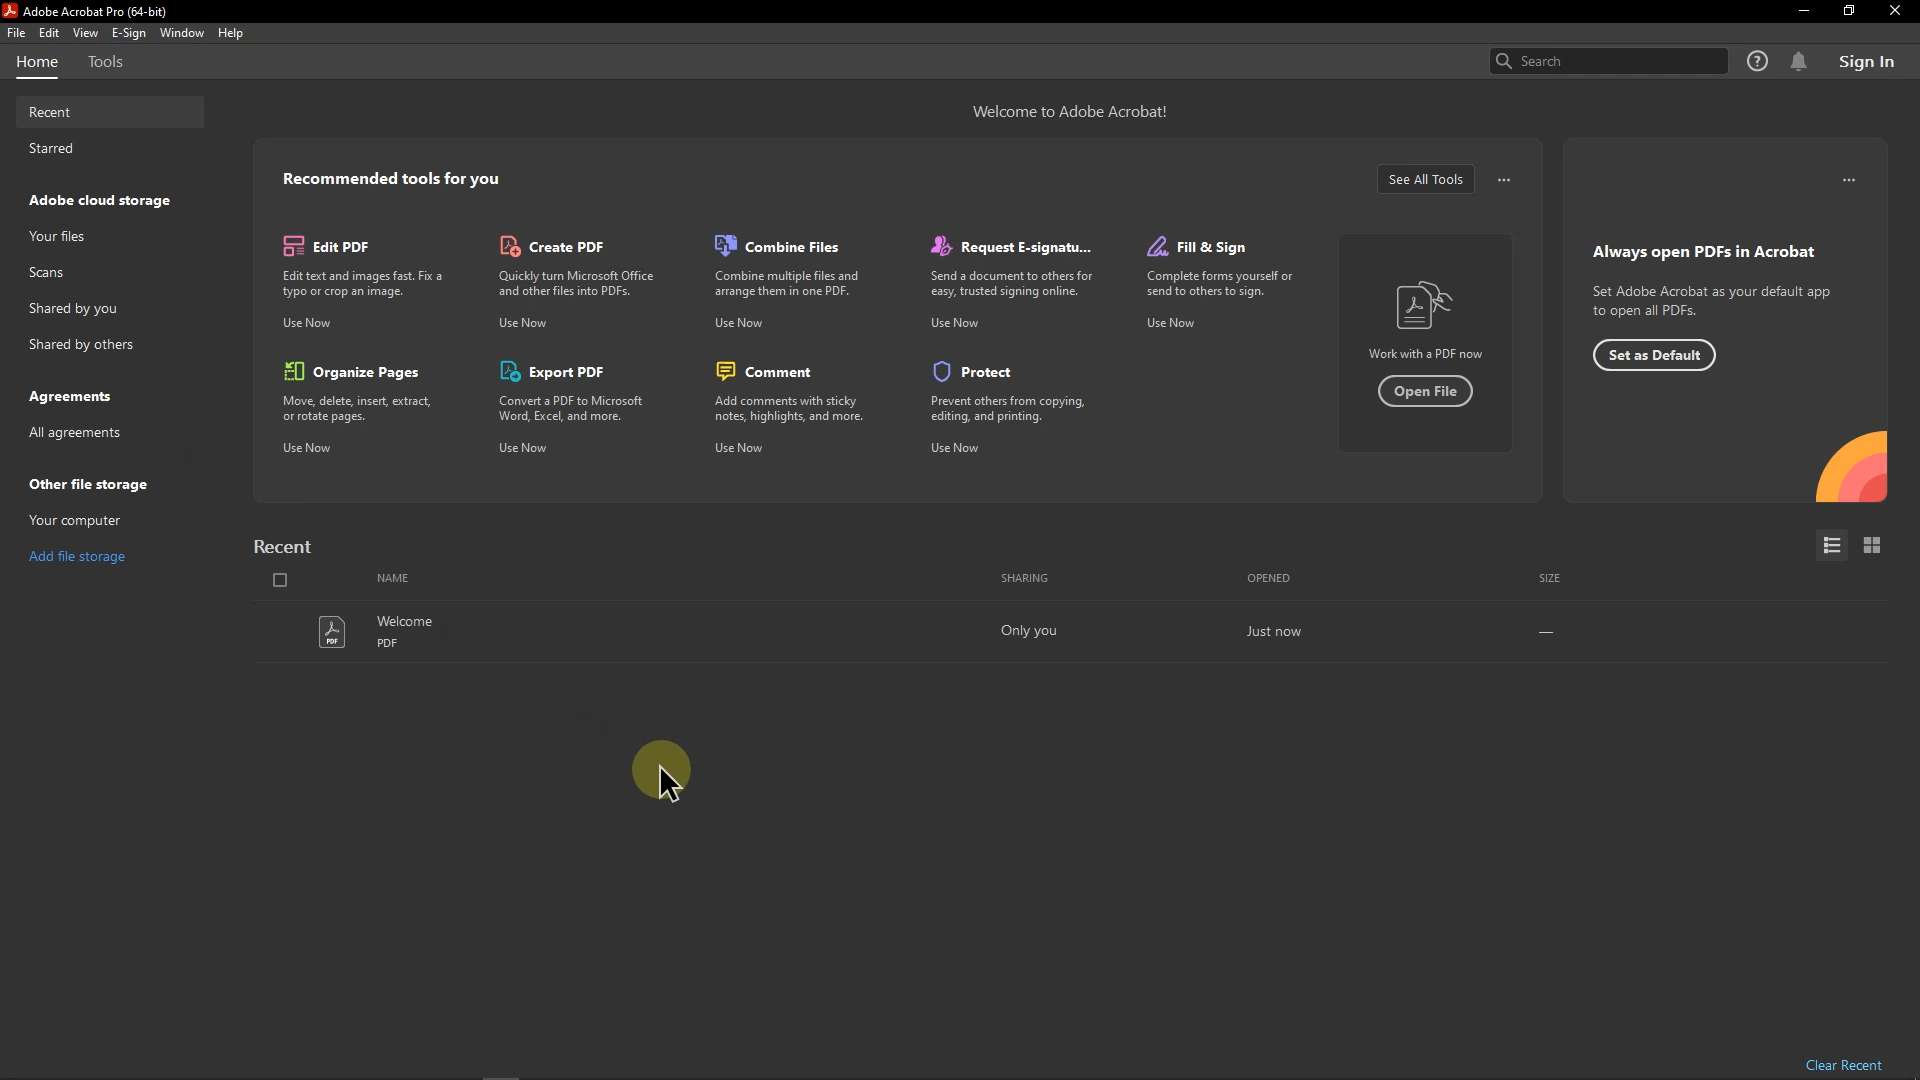This screenshot has width=1920, height=1080.
Task: Click the Protect shield icon
Action: point(942,372)
